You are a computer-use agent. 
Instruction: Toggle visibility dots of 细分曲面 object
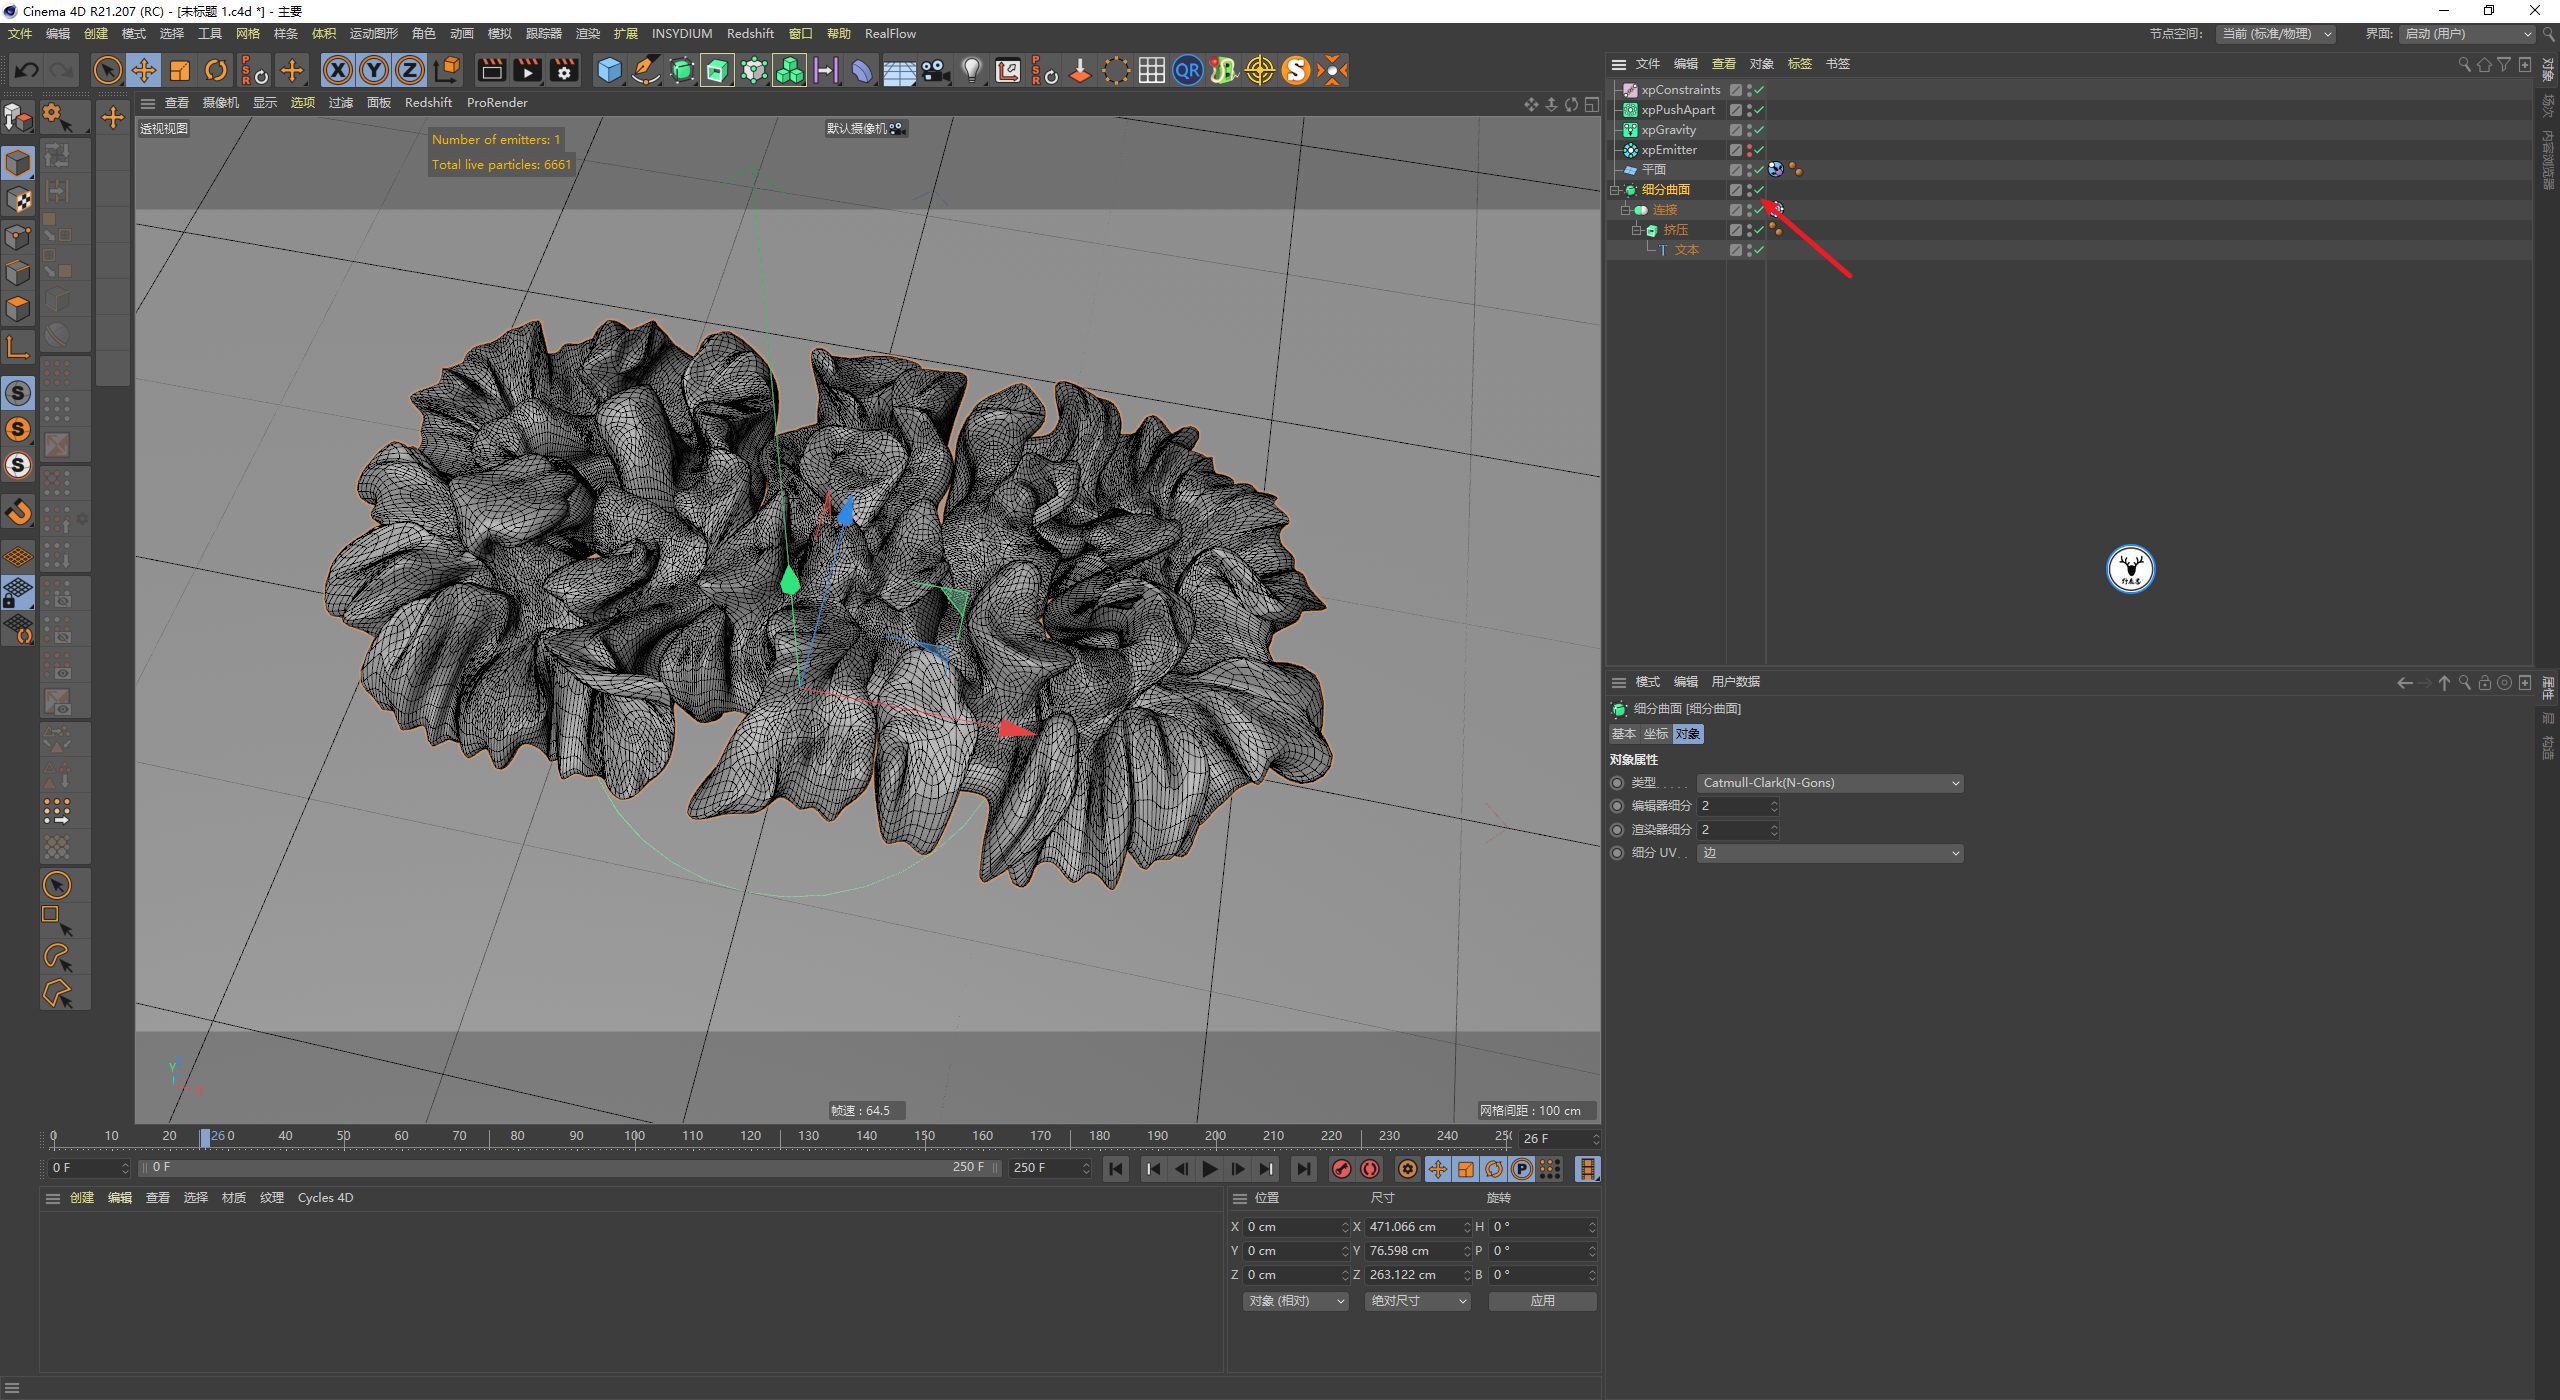(x=1748, y=190)
